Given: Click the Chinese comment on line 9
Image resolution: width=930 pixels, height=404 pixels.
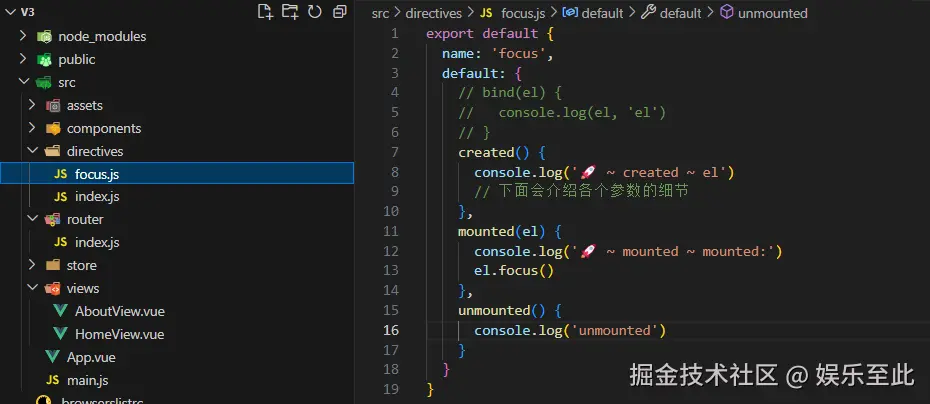Looking at the screenshot, I should pos(581,192).
